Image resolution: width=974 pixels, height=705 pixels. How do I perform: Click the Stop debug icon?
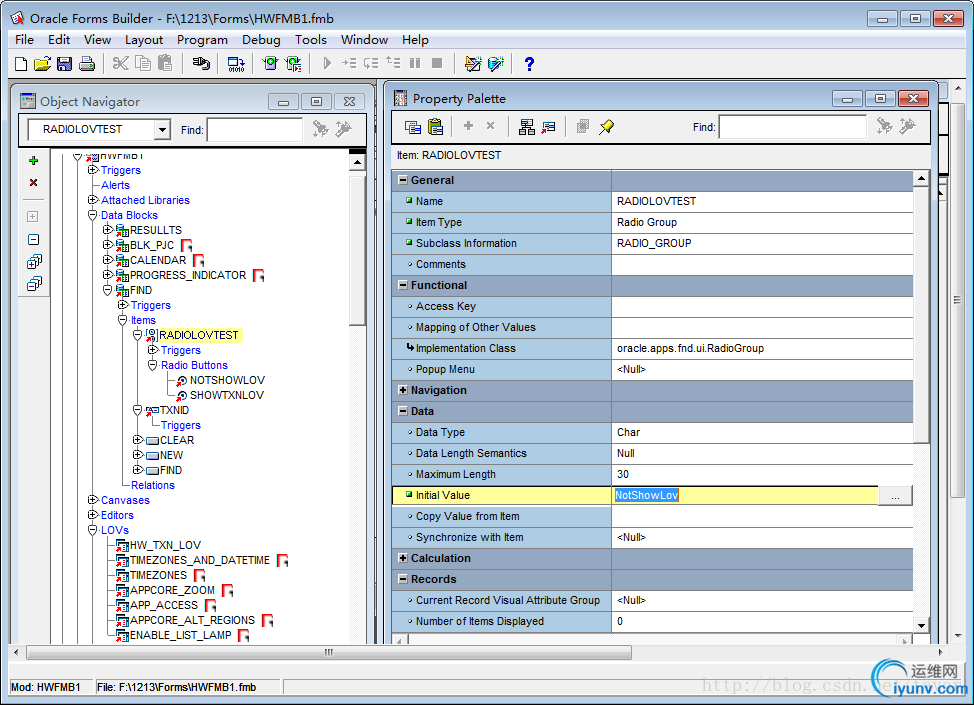point(437,63)
